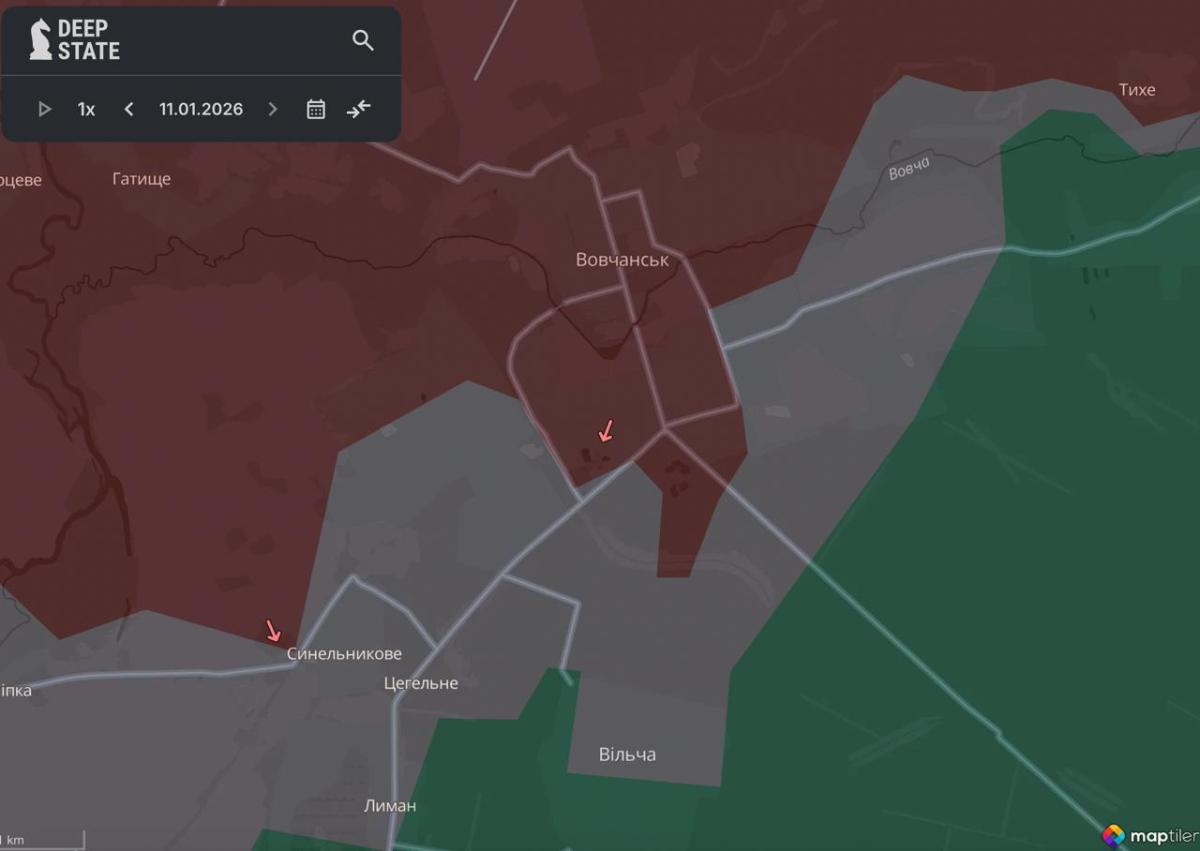
Task: Click the Тихе village label
Action: click(x=1136, y=90)
